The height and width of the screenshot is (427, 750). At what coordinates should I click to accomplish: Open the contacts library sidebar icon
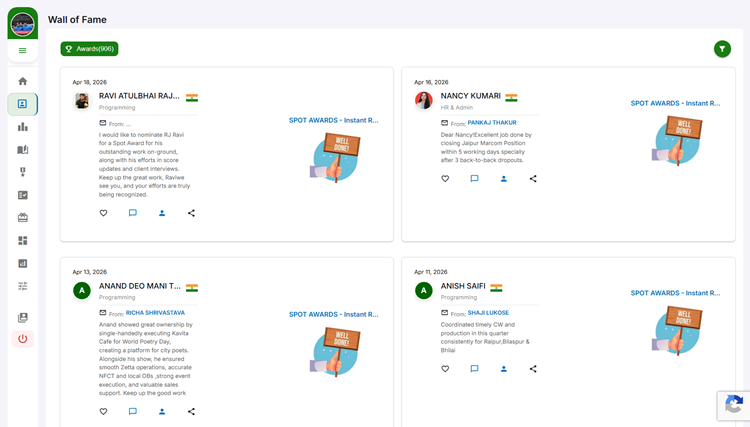coord(22,318)
